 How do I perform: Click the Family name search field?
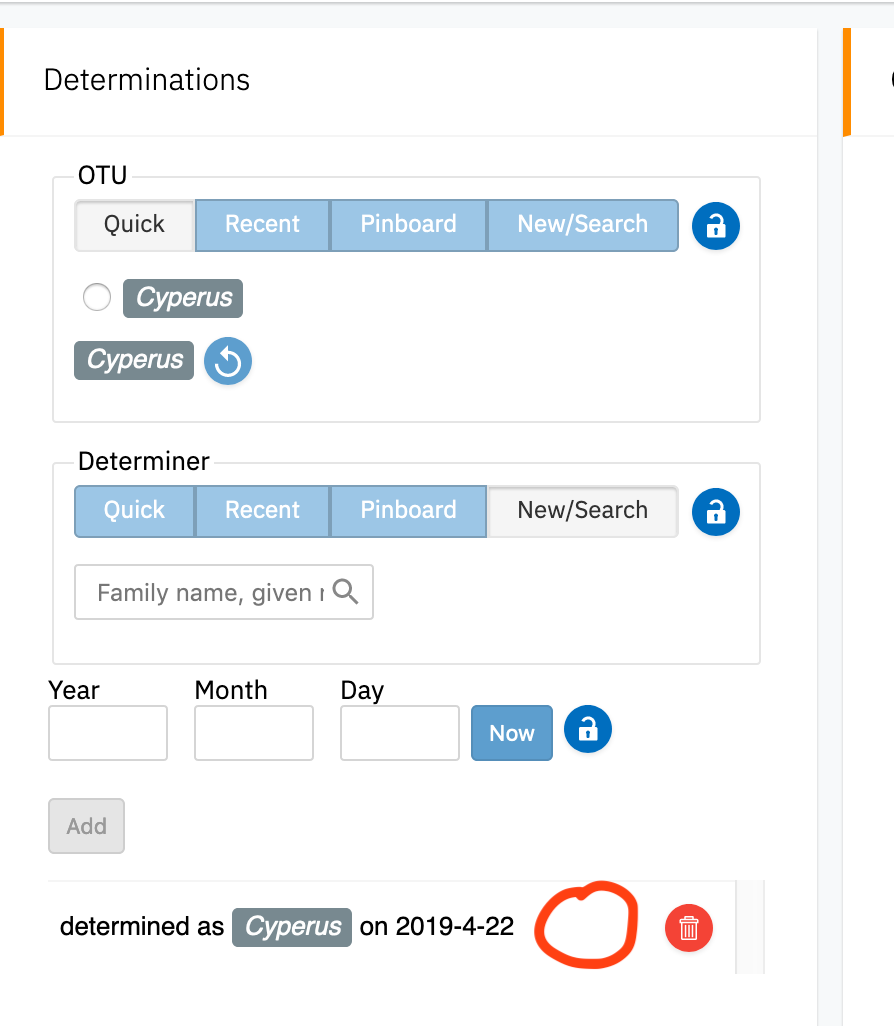(x=200, y=592)
